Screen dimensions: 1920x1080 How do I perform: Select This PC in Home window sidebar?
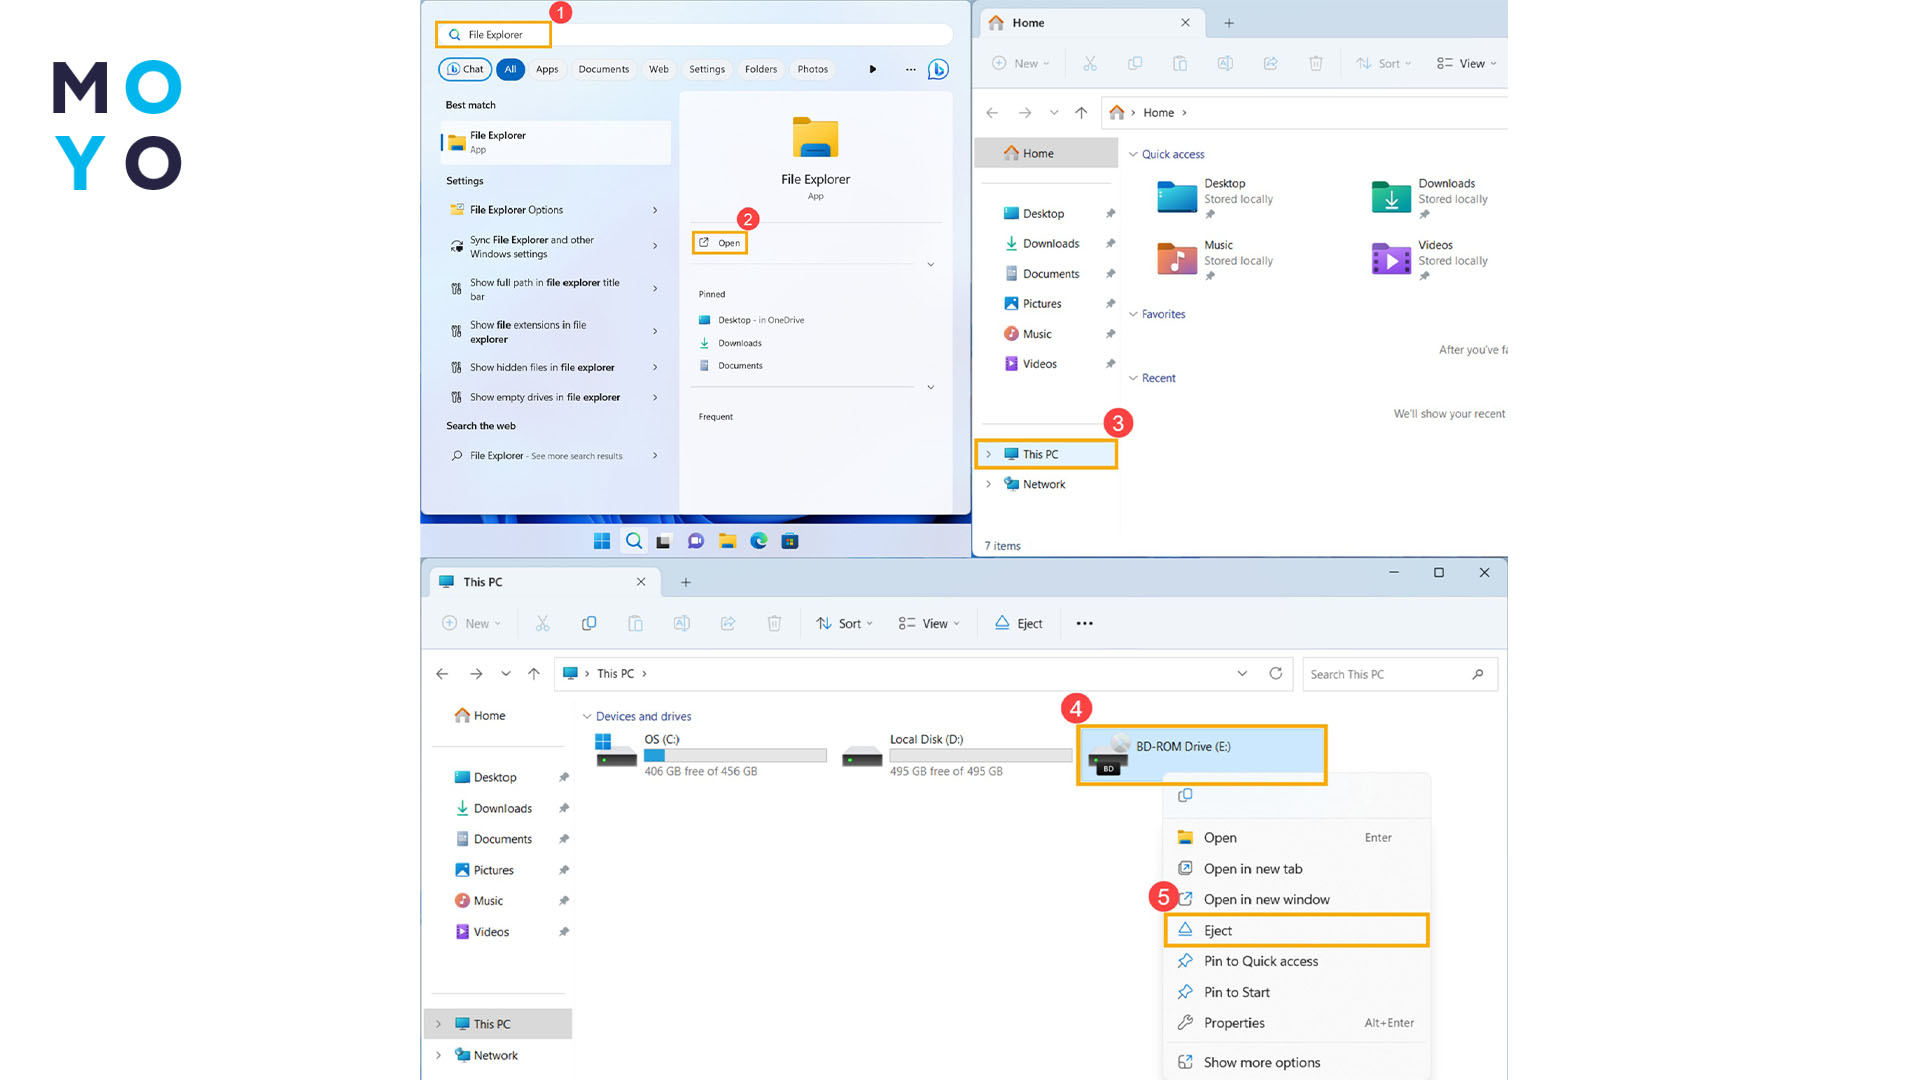coord(1047,454)
